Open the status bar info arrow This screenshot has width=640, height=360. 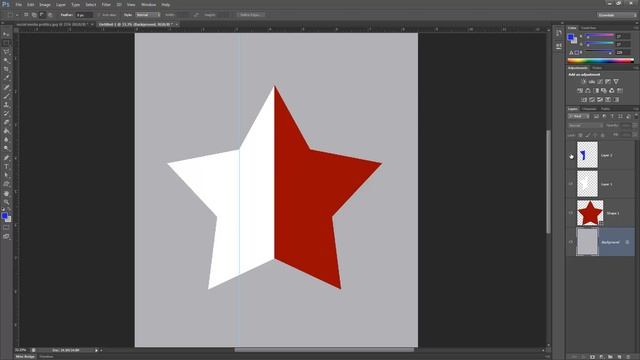(97, 350)
